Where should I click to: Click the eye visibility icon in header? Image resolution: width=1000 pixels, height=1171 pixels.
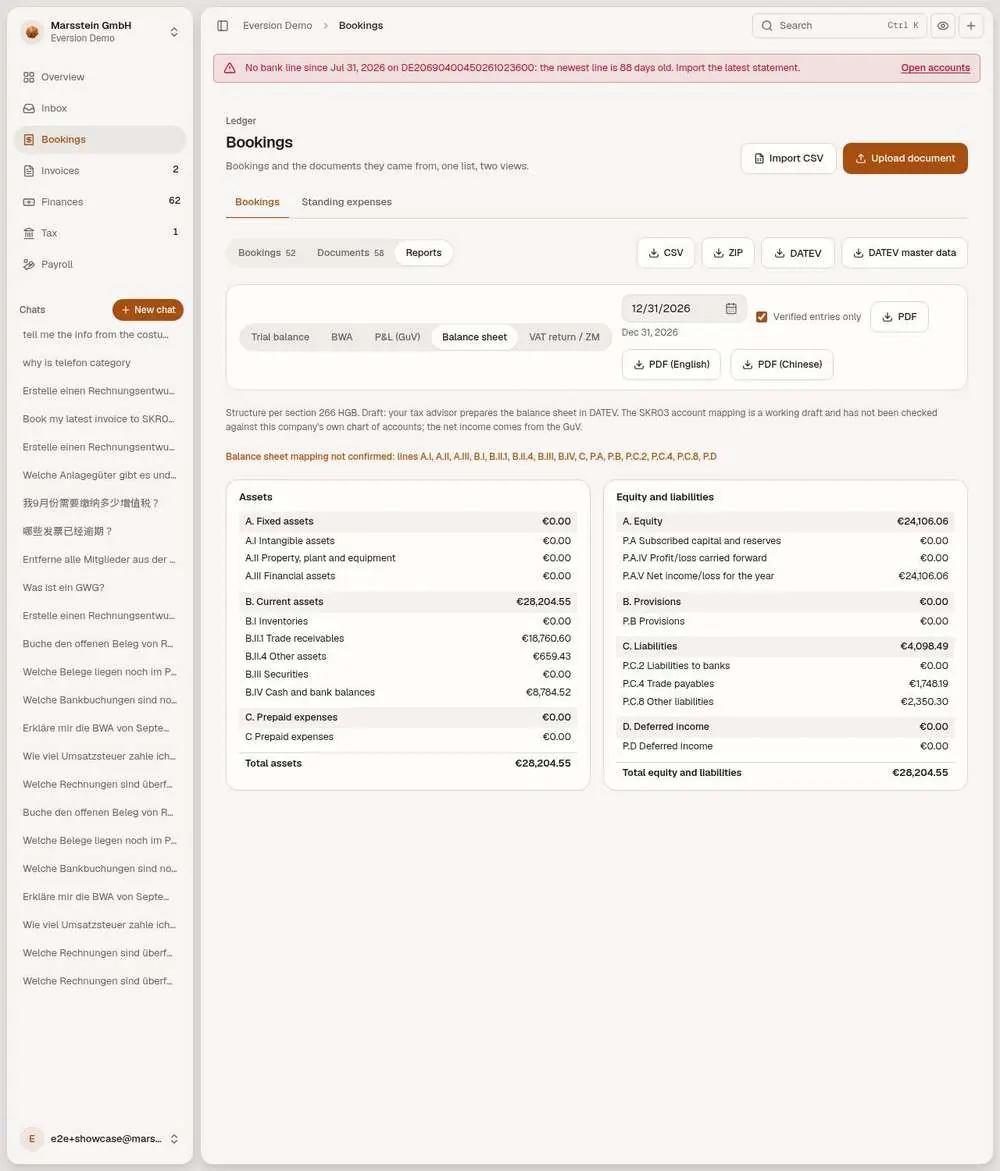943,25
